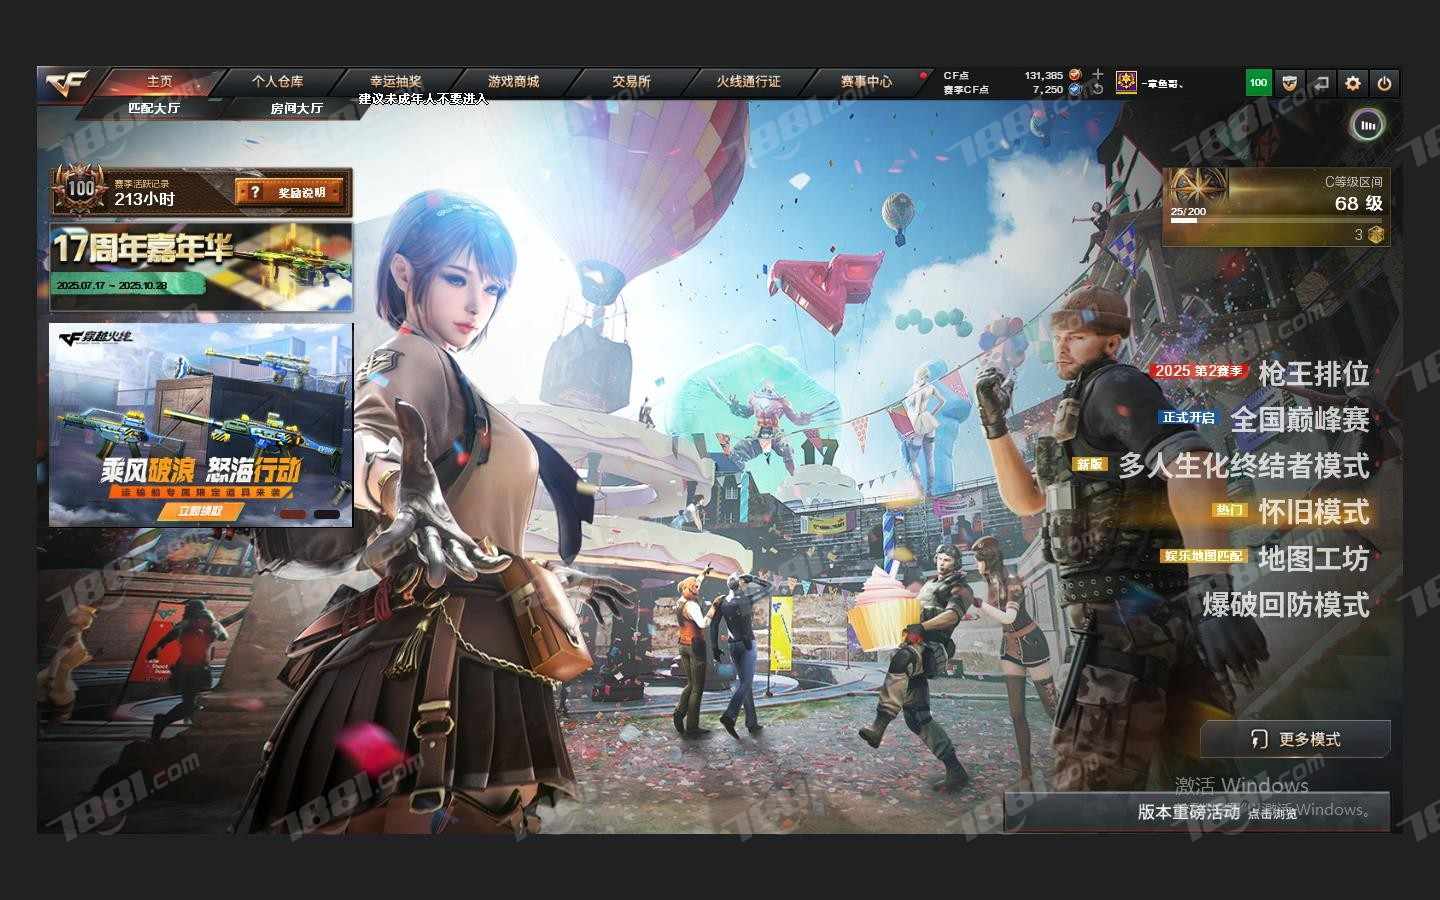The width and height of the screenshot is (1440, 900).
Task: Click the refresh icon beside the CF points
Action: tap(1097, 89)
